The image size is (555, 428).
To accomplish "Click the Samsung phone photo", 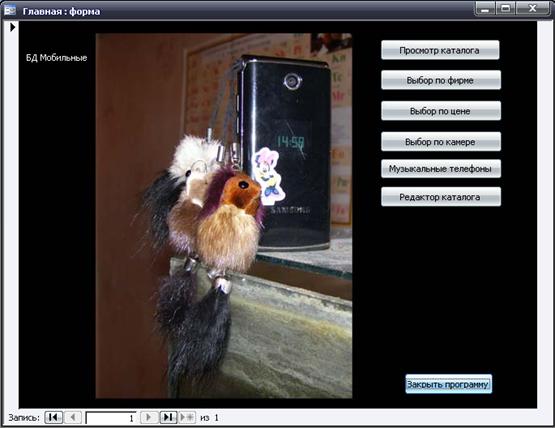I will pos(224,216).
